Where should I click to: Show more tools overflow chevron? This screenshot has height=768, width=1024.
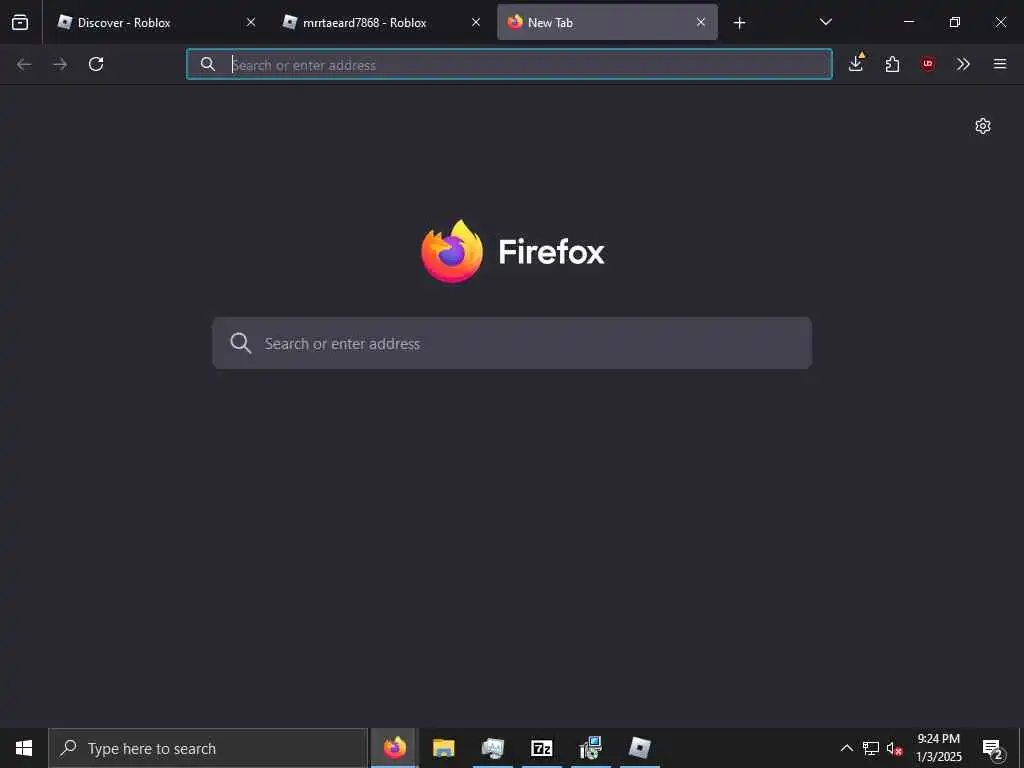(963, 64)
